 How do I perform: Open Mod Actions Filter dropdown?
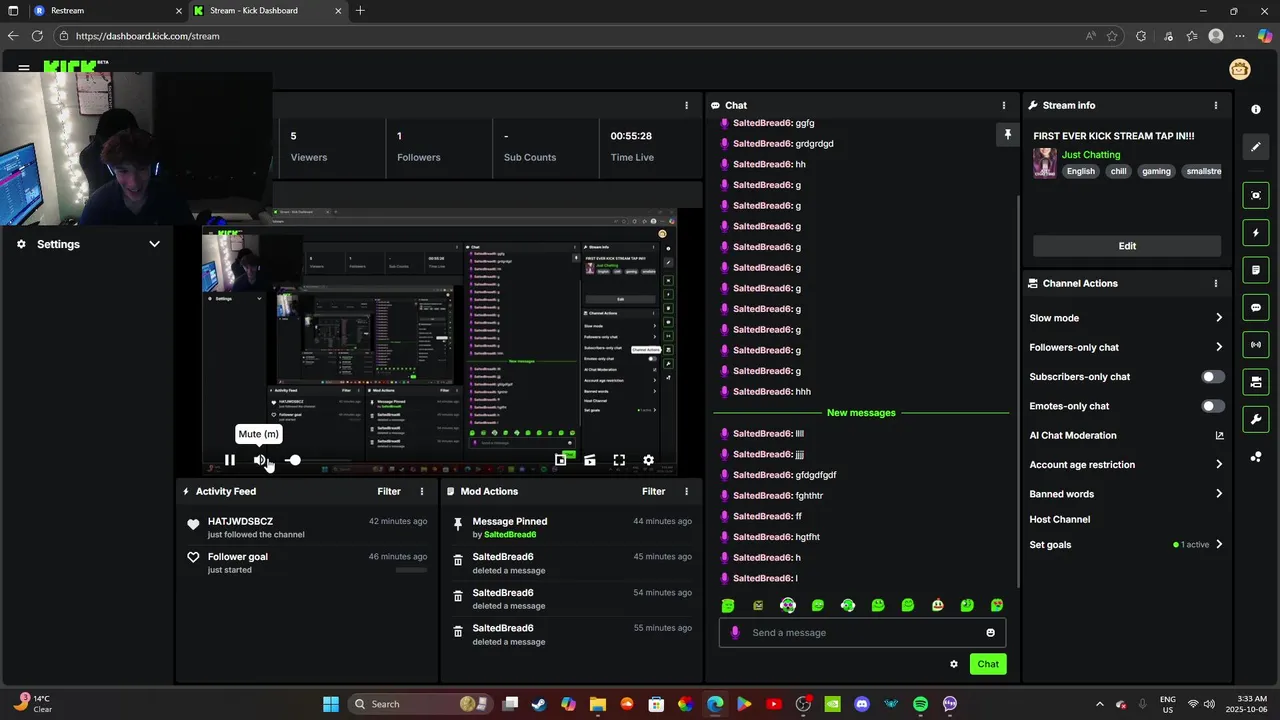(653, 491)
